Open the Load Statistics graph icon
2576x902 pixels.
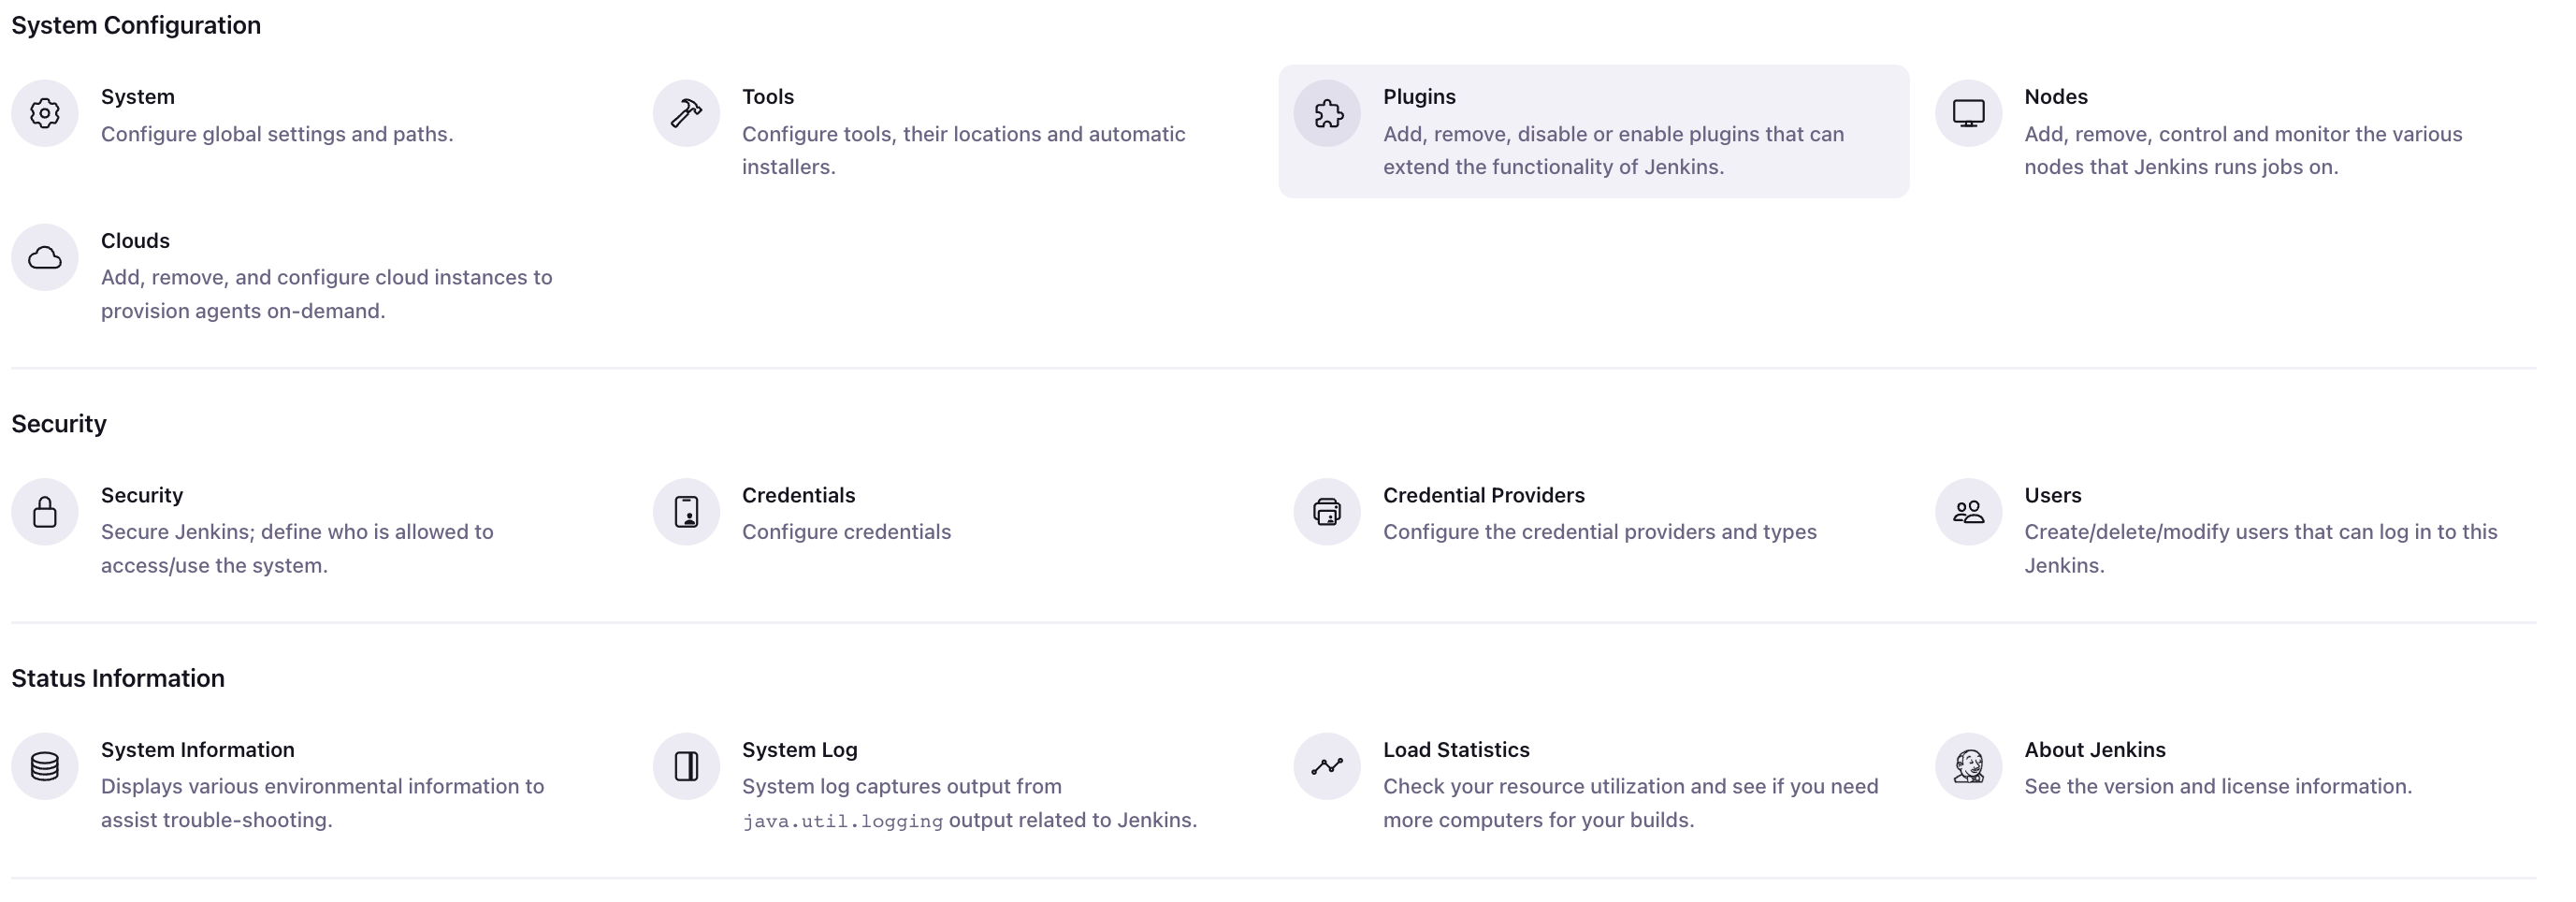point(1327,766)
